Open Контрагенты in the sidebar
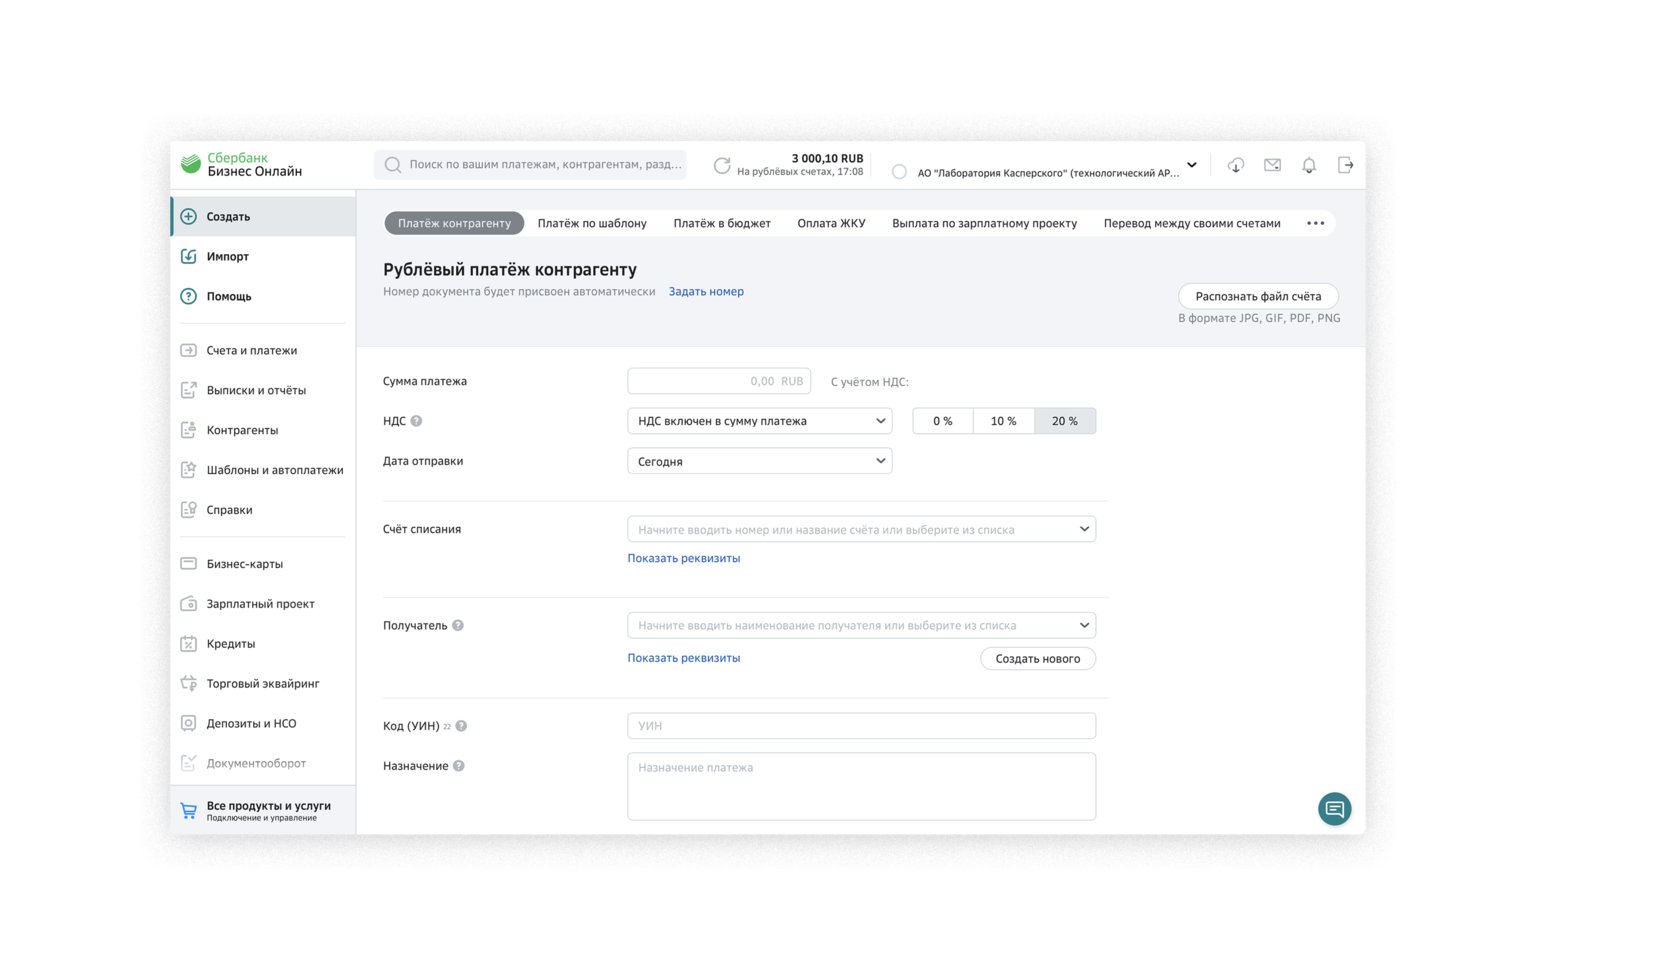Viewport: 1680px width, 975px height. [x=242, y=430]
